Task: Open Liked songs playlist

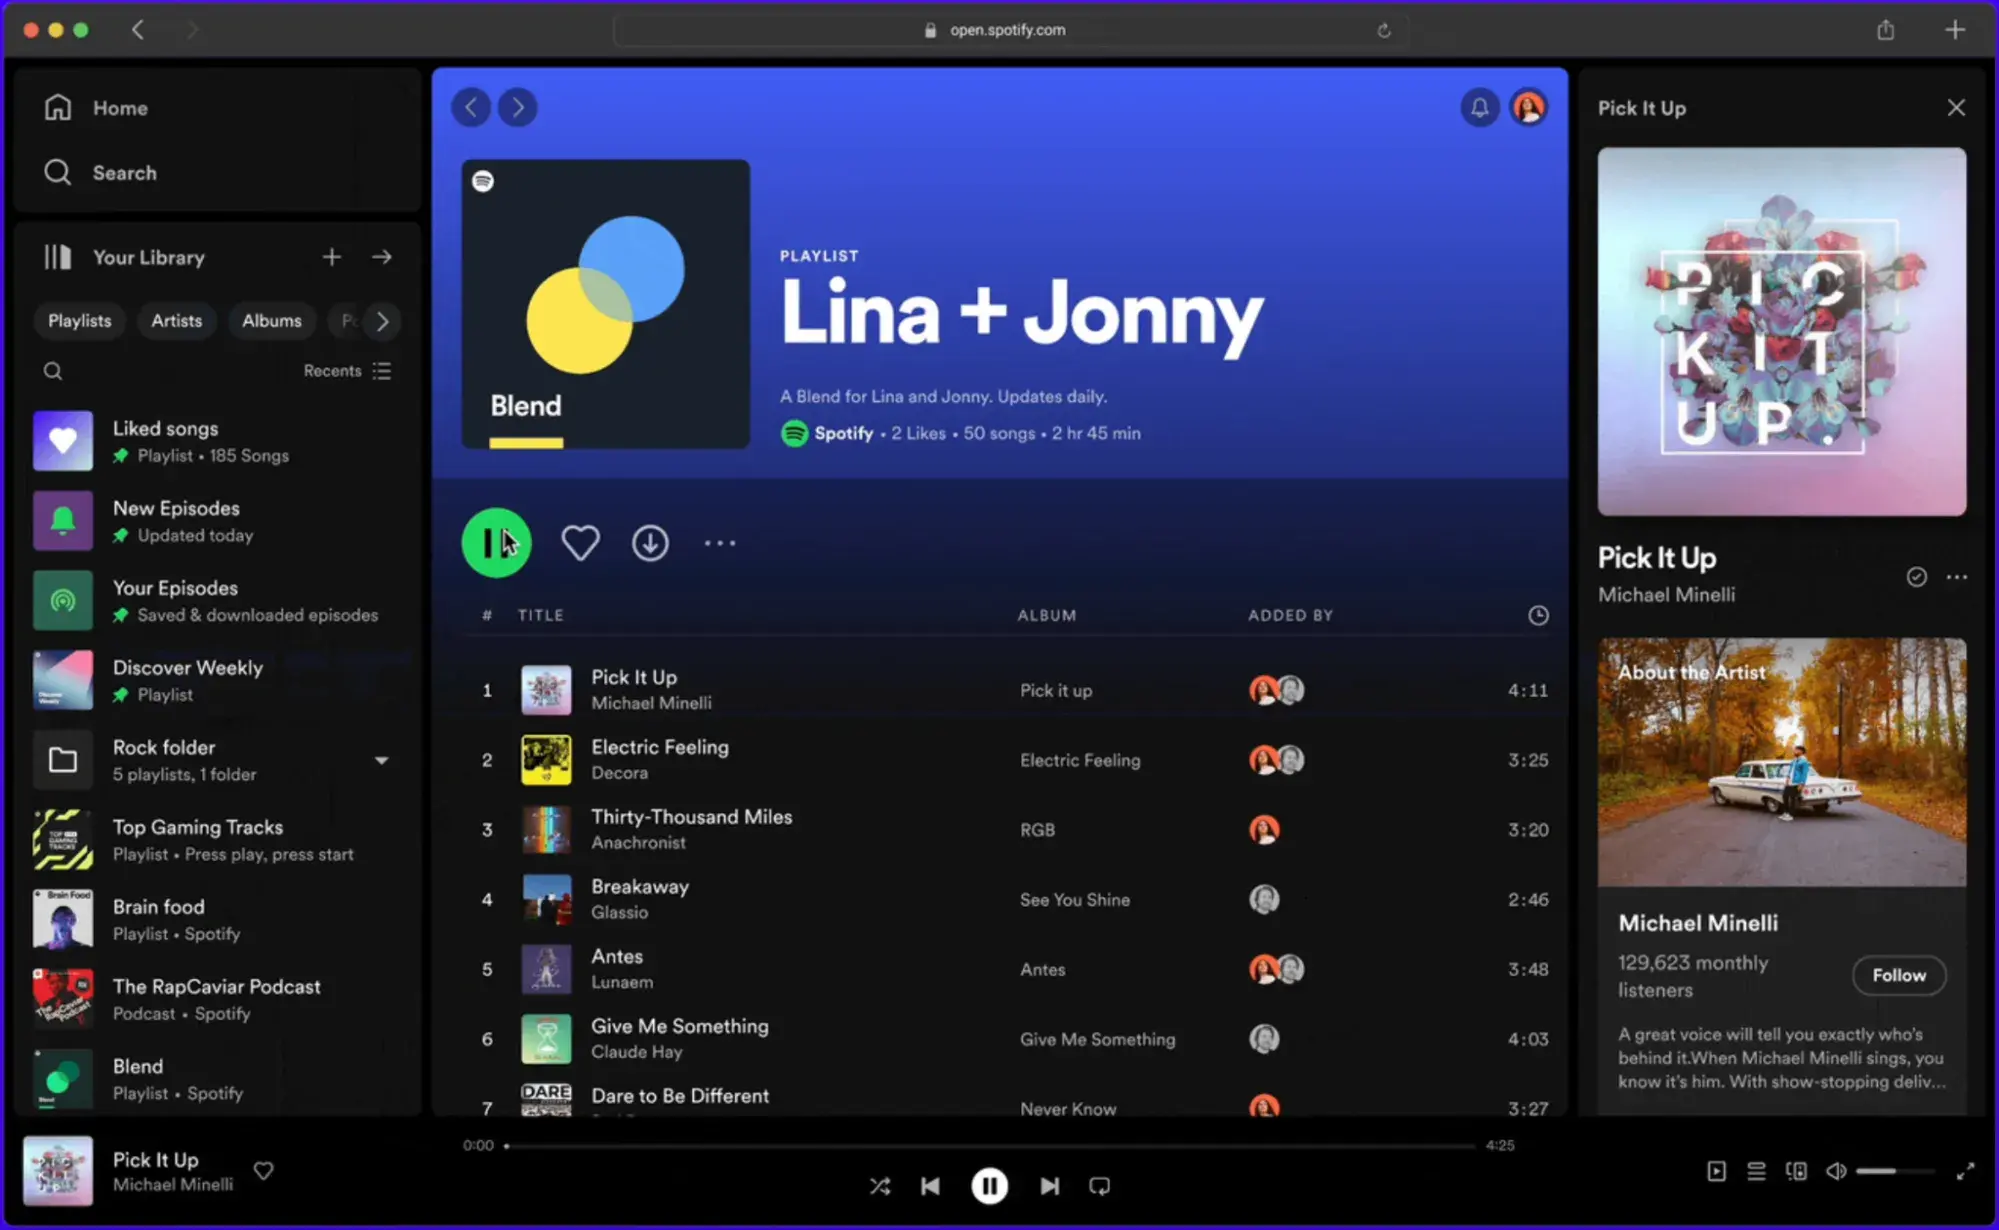Action: click(217, 441)
